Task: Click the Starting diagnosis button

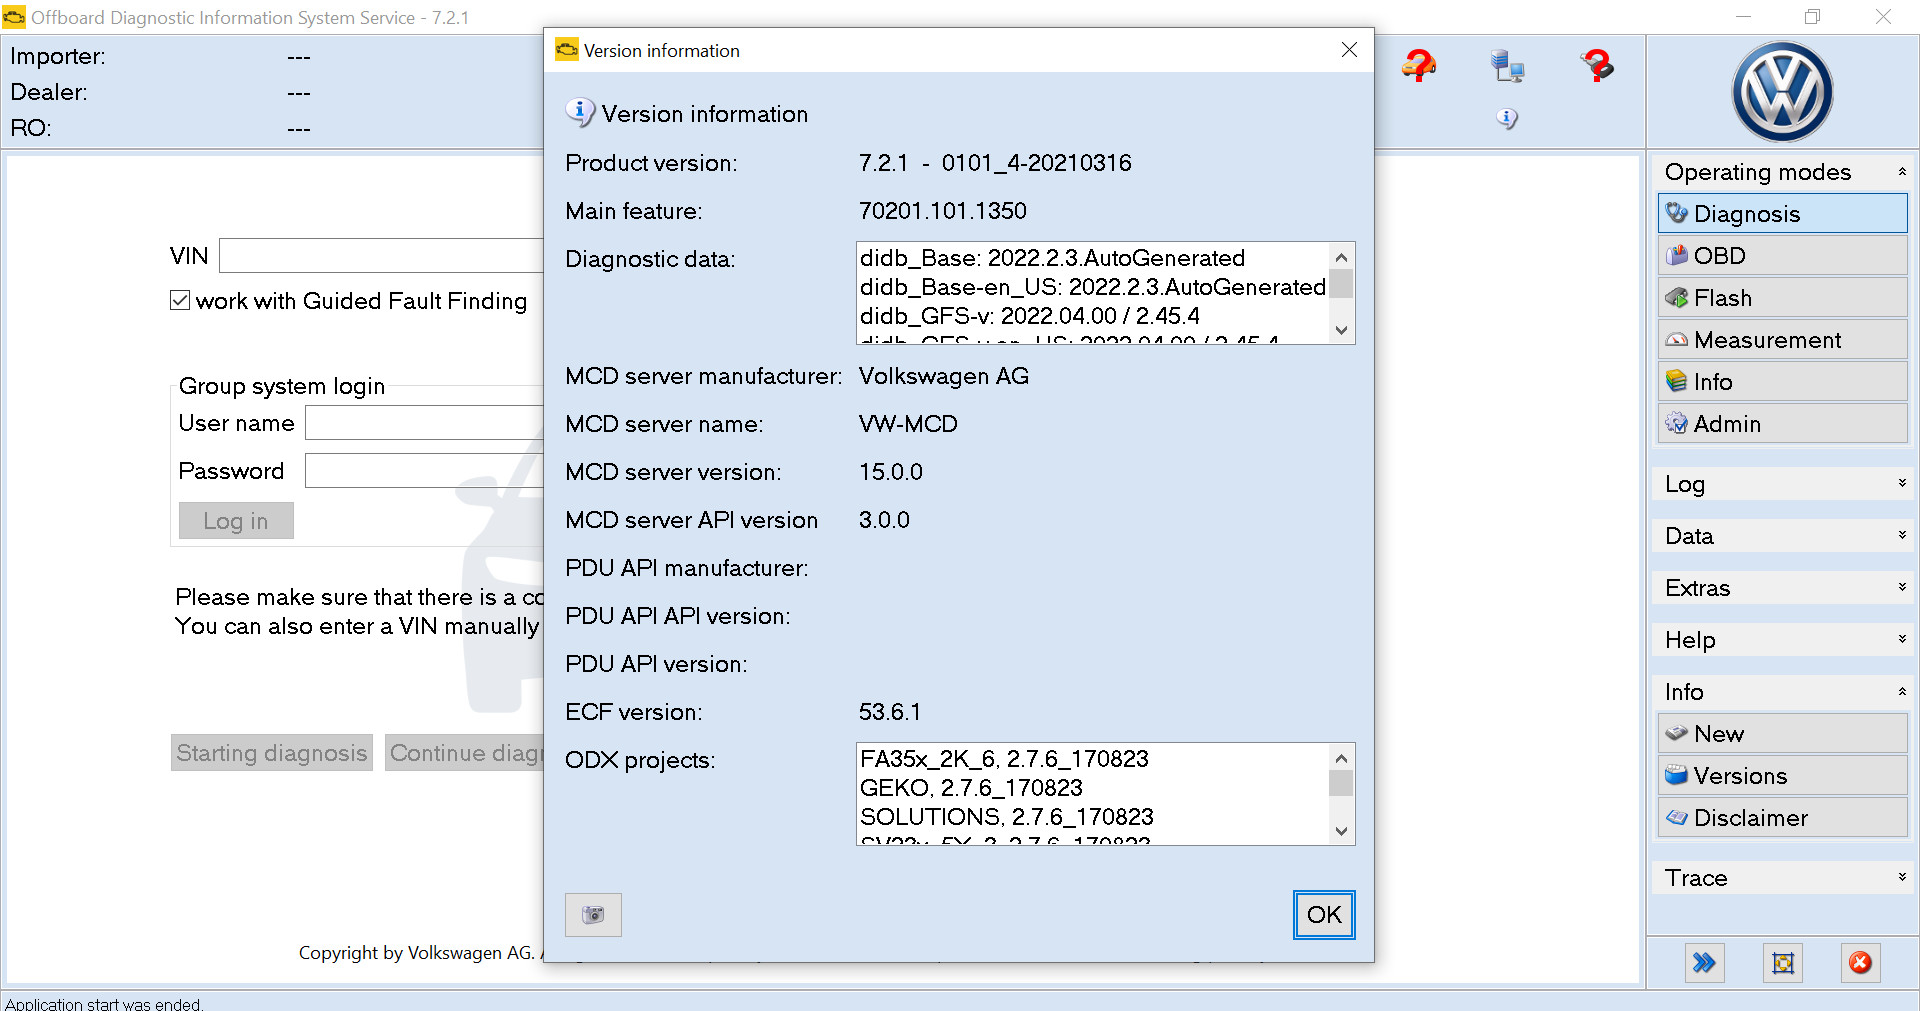Action: pyautogui.click(x=272, y=752)
